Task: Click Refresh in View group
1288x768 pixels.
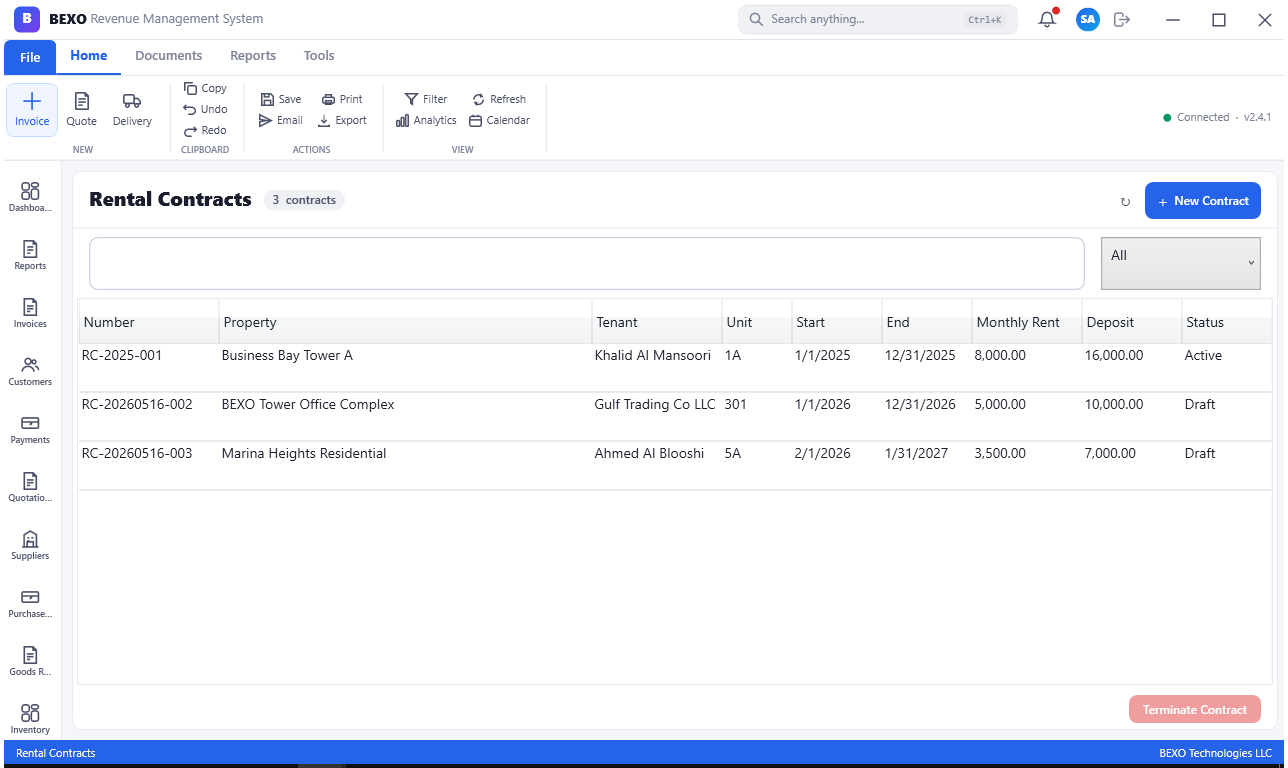Action: coord(499,99)
